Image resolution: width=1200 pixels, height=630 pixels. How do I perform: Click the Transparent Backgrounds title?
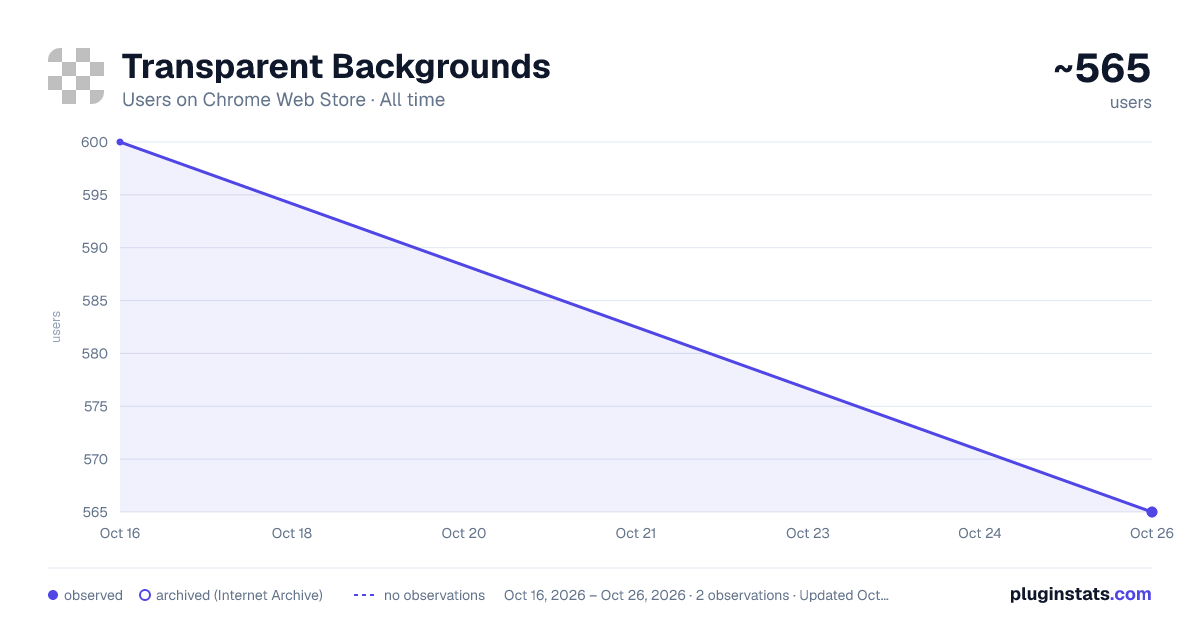click(x=336, y=67)
